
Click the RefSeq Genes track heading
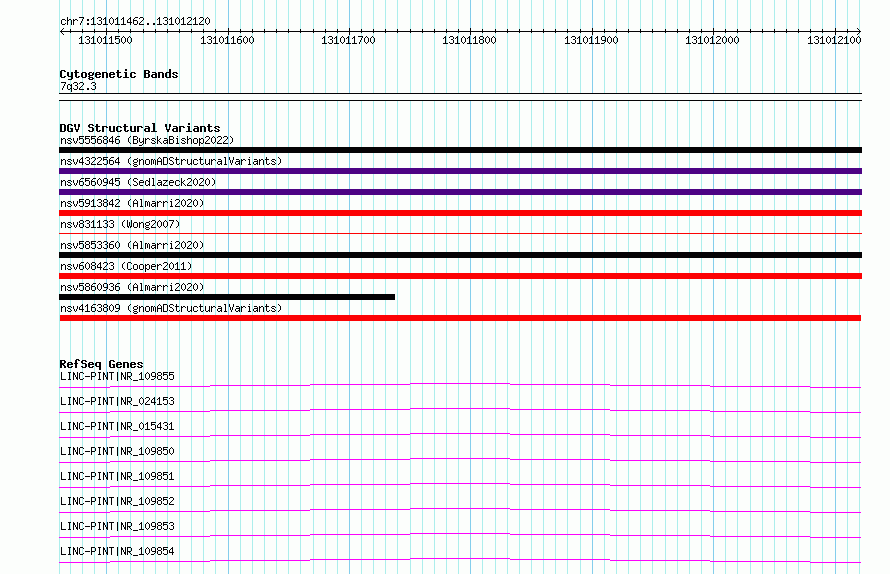click(x=101, y=364)
